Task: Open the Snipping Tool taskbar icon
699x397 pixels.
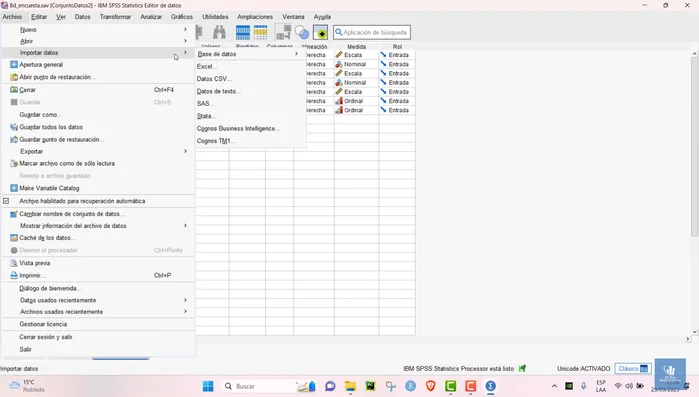Action: pyautogui.click(x=391, y=386)
